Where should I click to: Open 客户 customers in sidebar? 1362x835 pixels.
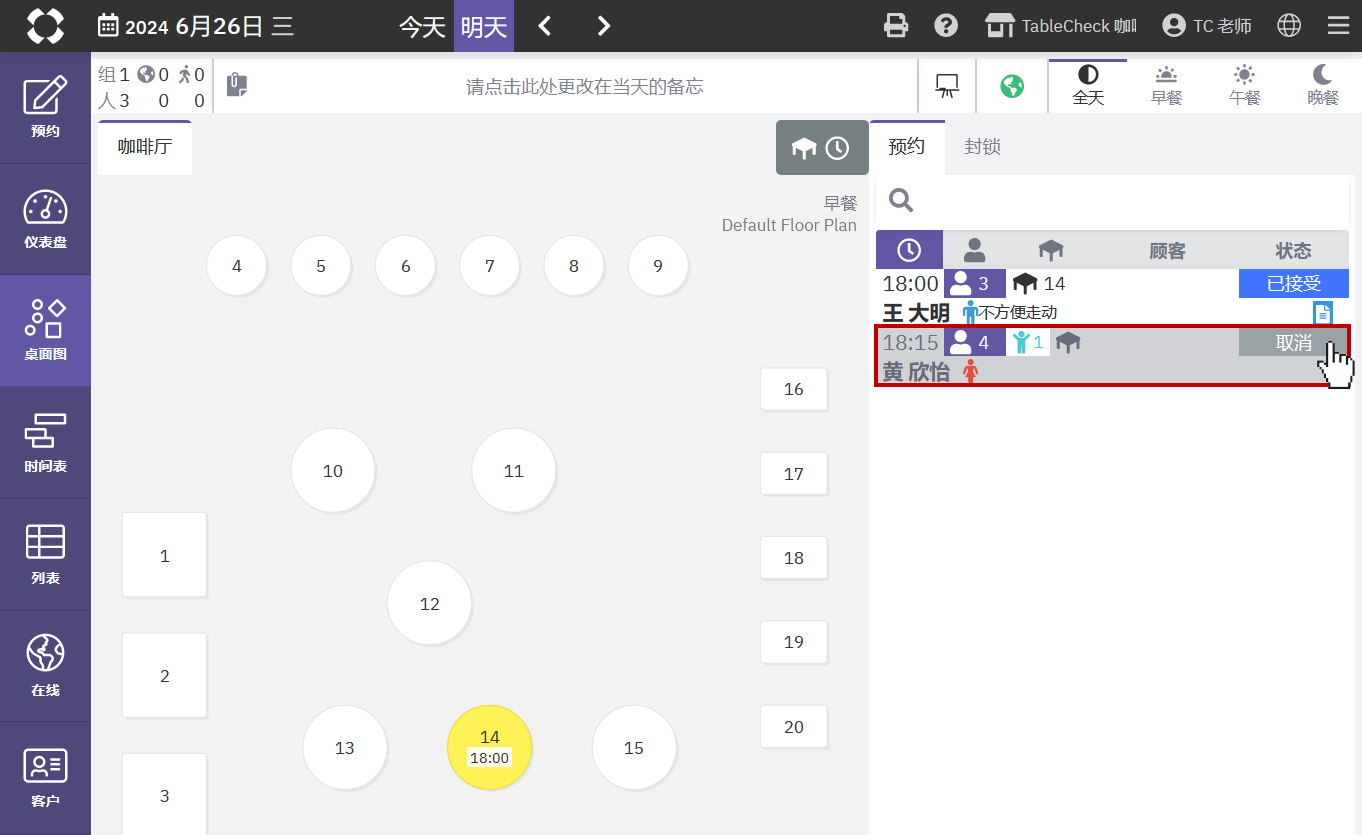(x=45, y=779)
